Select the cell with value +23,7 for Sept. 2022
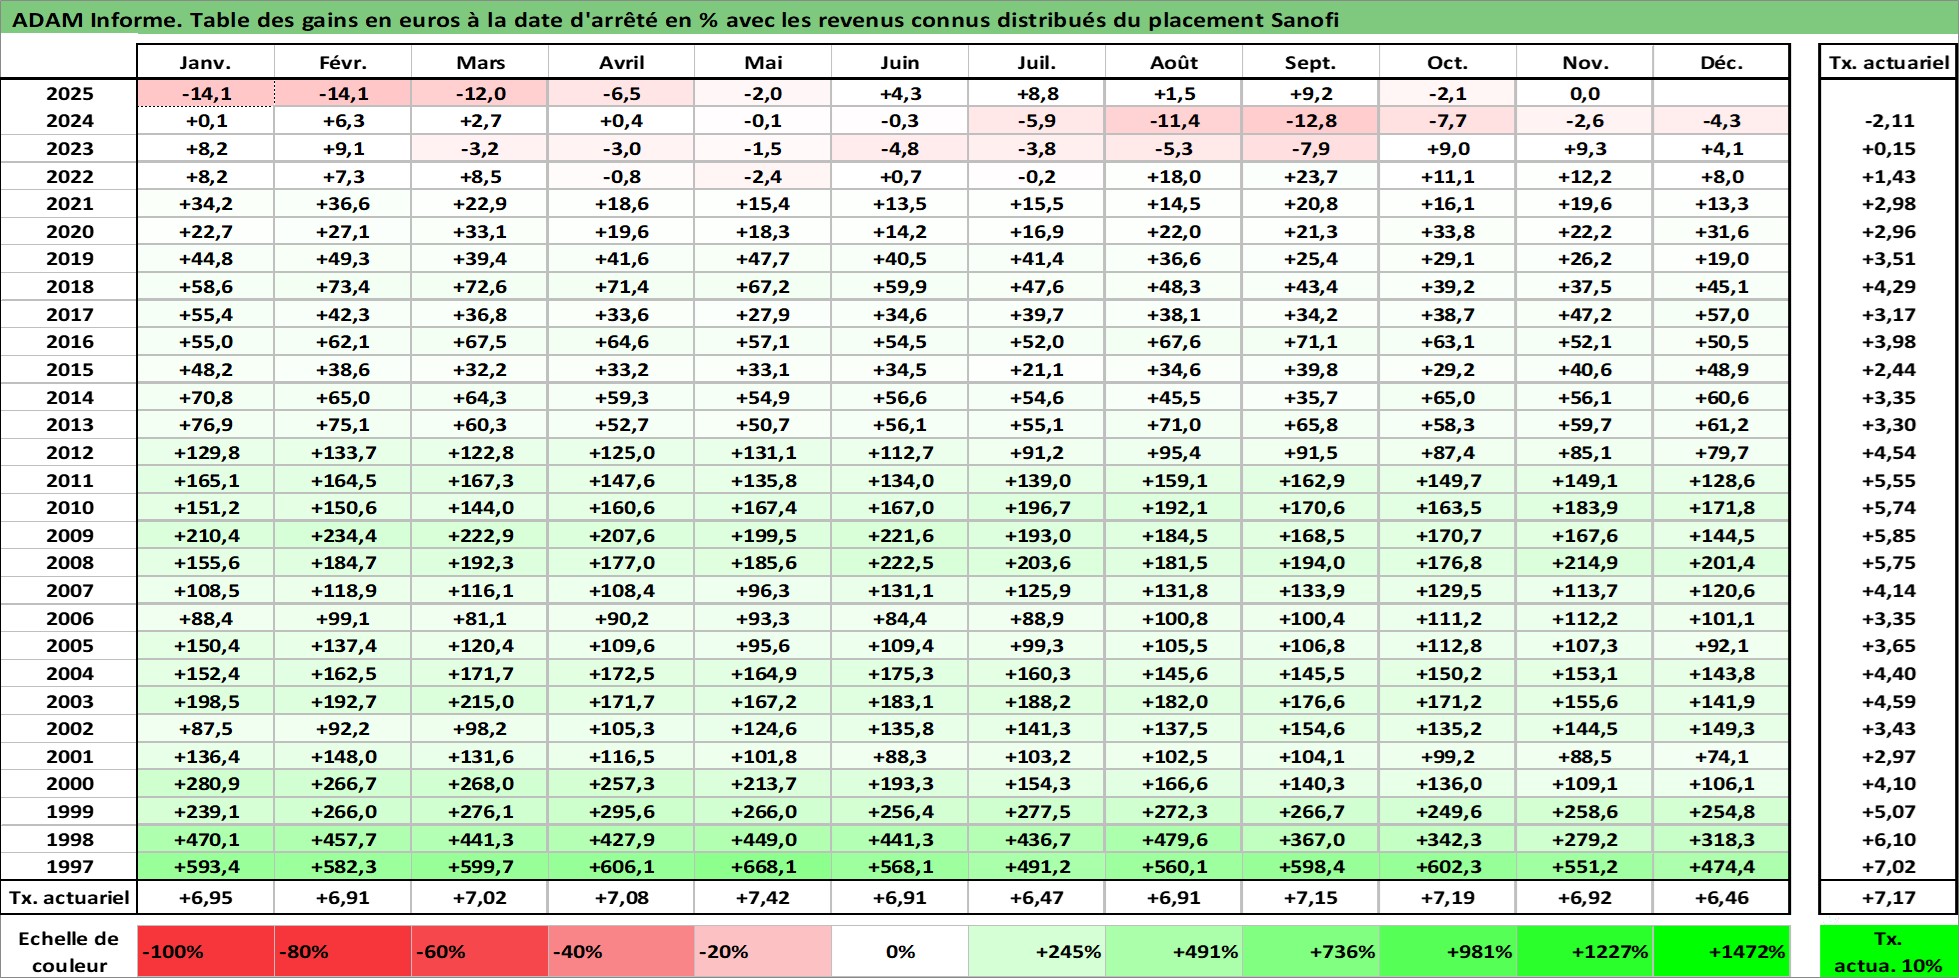Image resolution: width=1959 pixels, height=978 pixels. 1311,176
